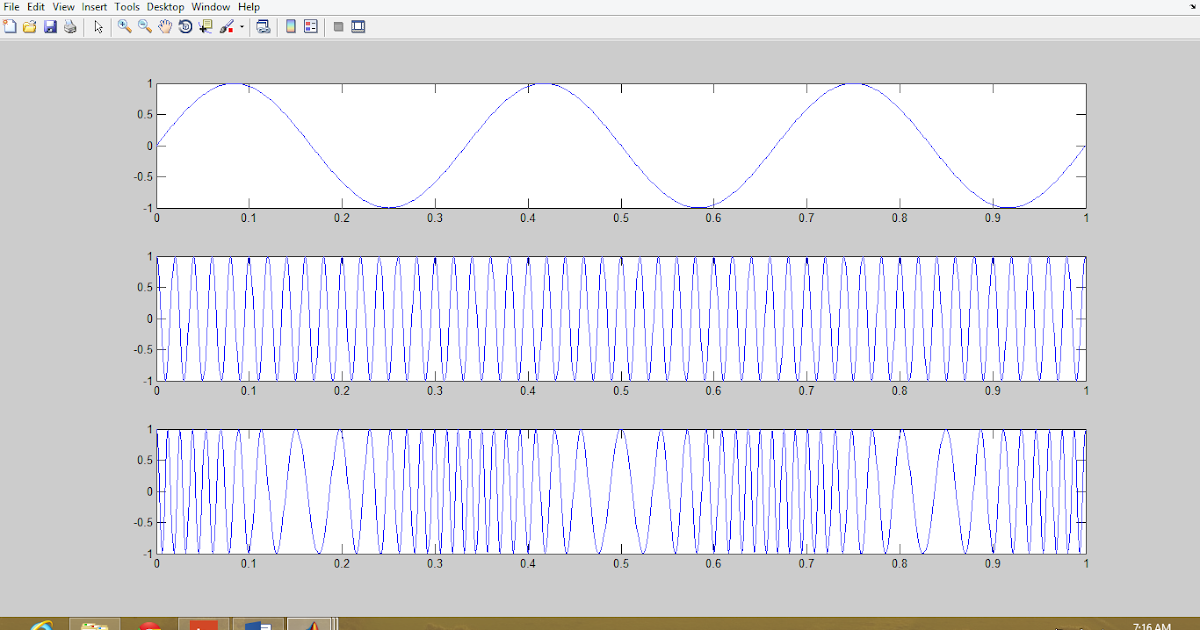Viewport: 1200px width, 630px height.
Task: Click the Open File toolbar button
Action: click(x=30, y=27)
